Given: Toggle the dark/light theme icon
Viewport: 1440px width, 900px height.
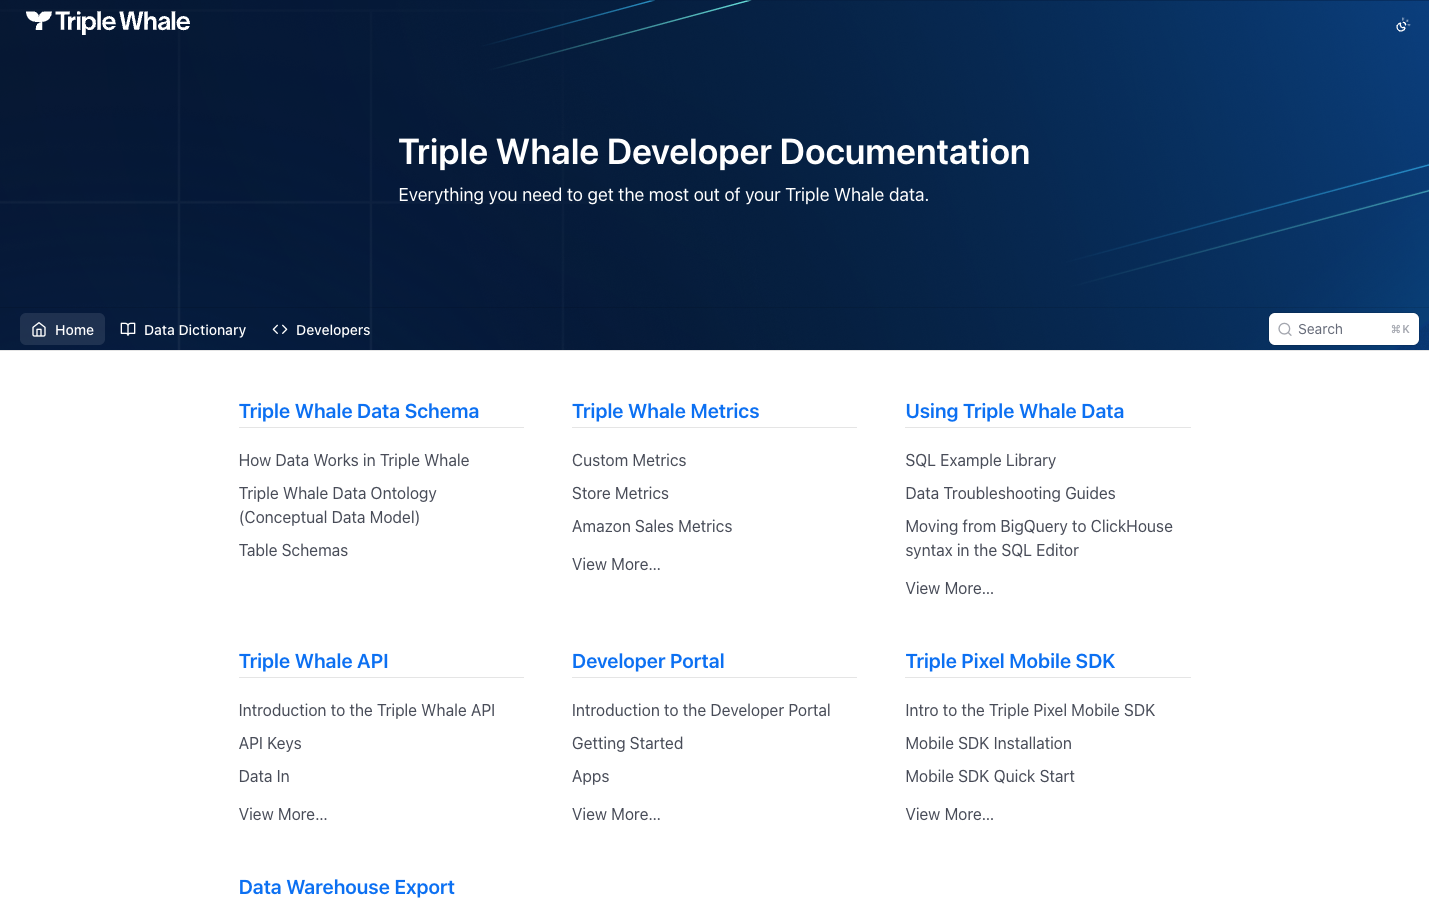Looking at the screenshot, I should [1402, 25].
